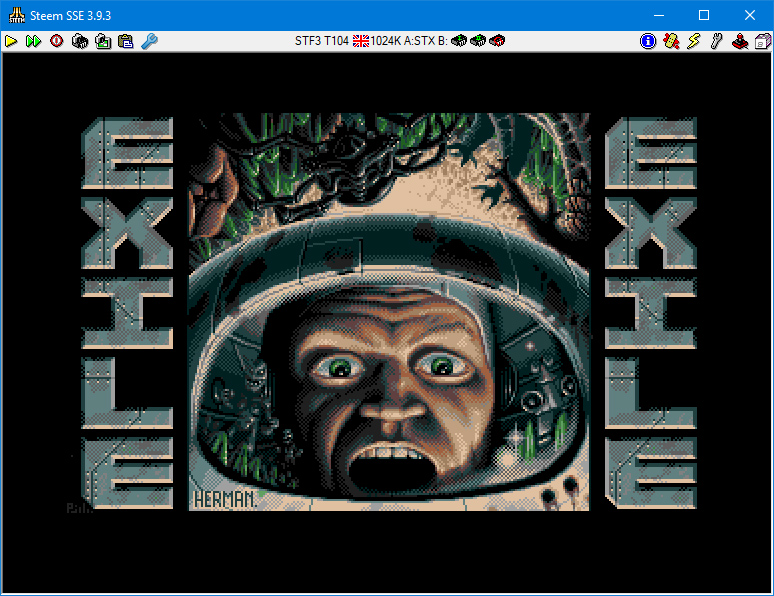Click the second green chip status icon
The width and height of the screenshot is (774, 596).
[x=478, y=41]
